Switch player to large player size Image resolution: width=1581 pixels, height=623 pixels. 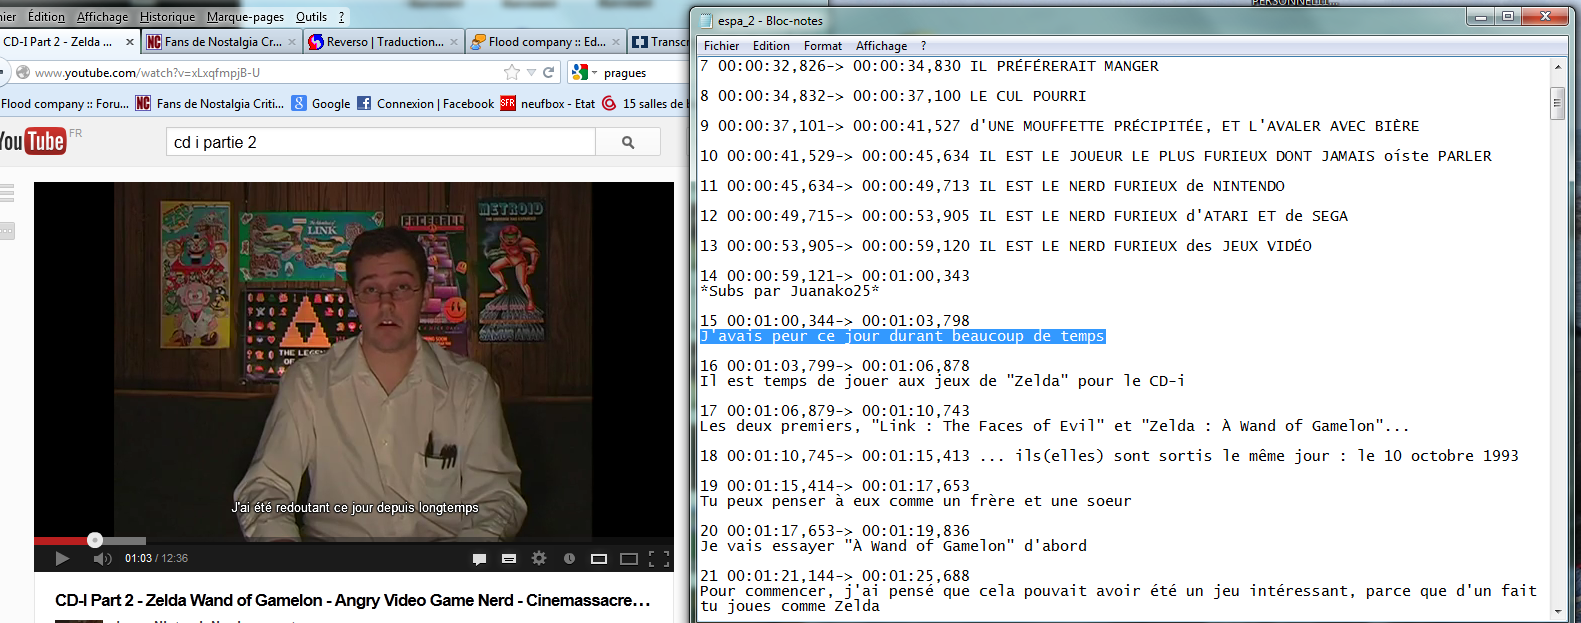[629, 558]
